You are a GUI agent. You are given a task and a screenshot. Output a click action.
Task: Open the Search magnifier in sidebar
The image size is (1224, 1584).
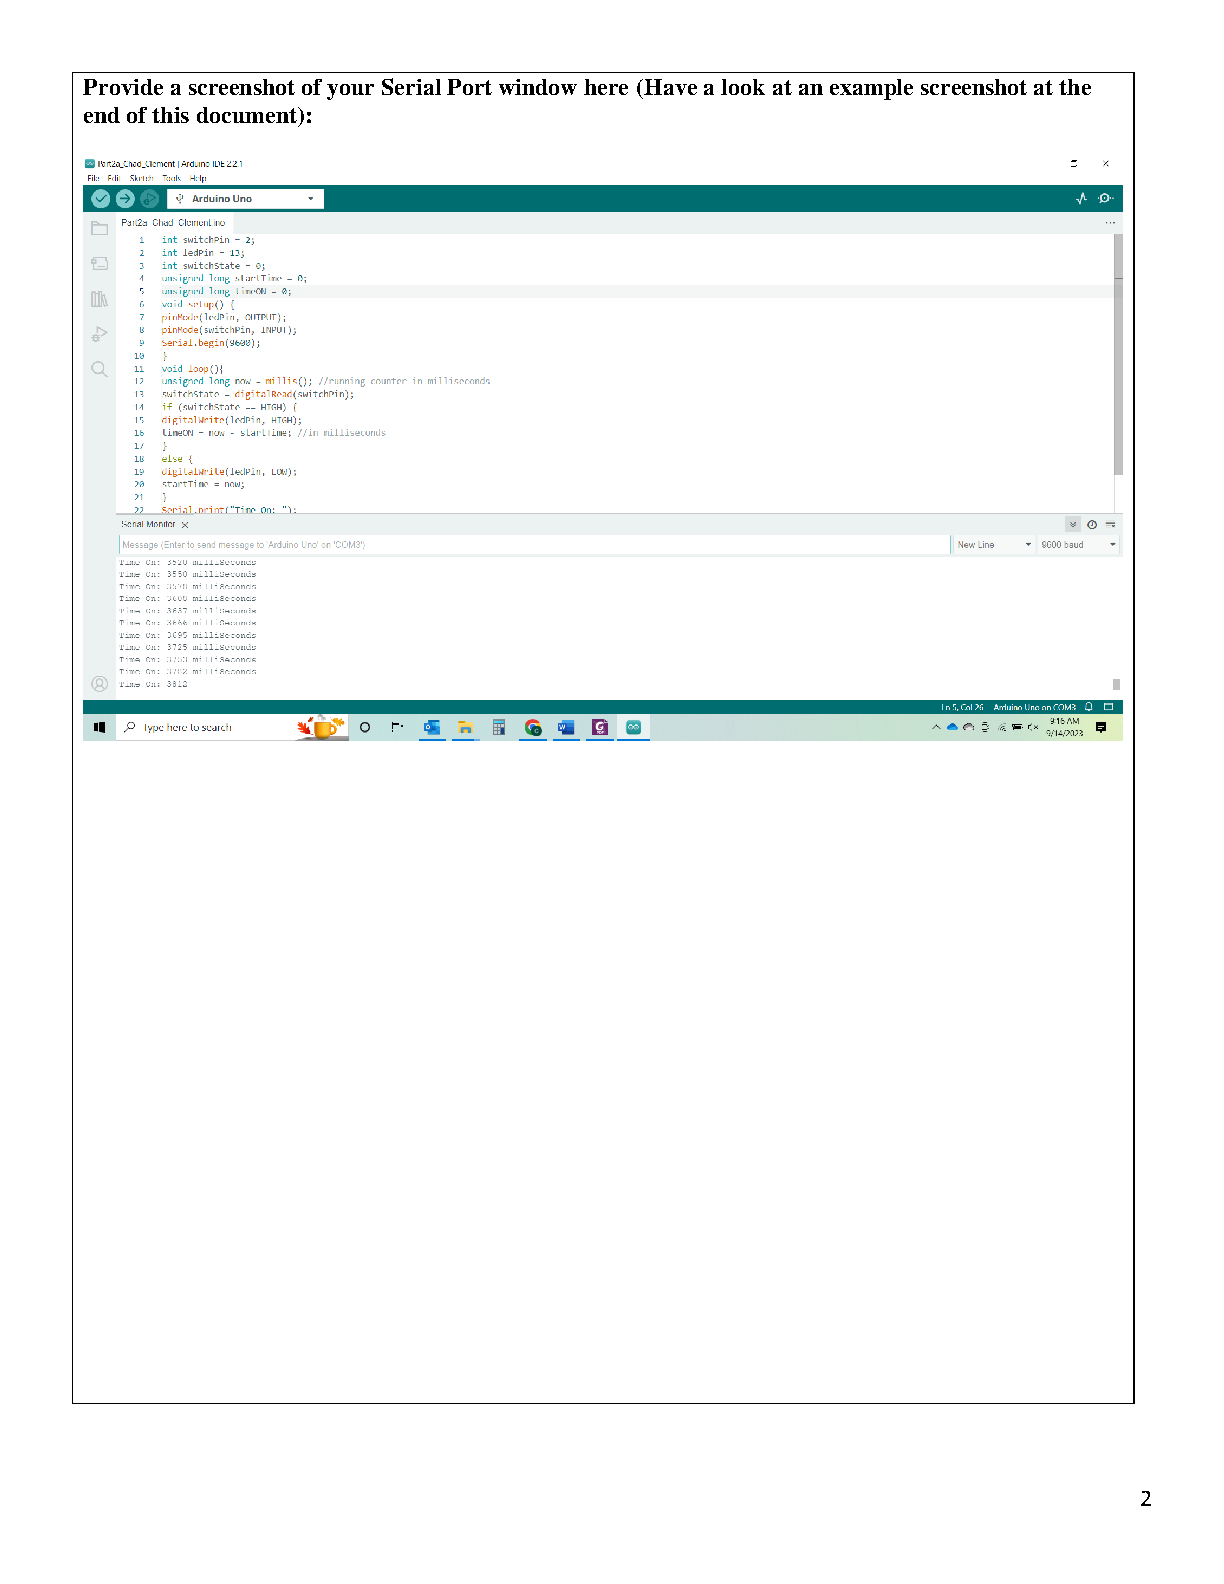(99, 369)
